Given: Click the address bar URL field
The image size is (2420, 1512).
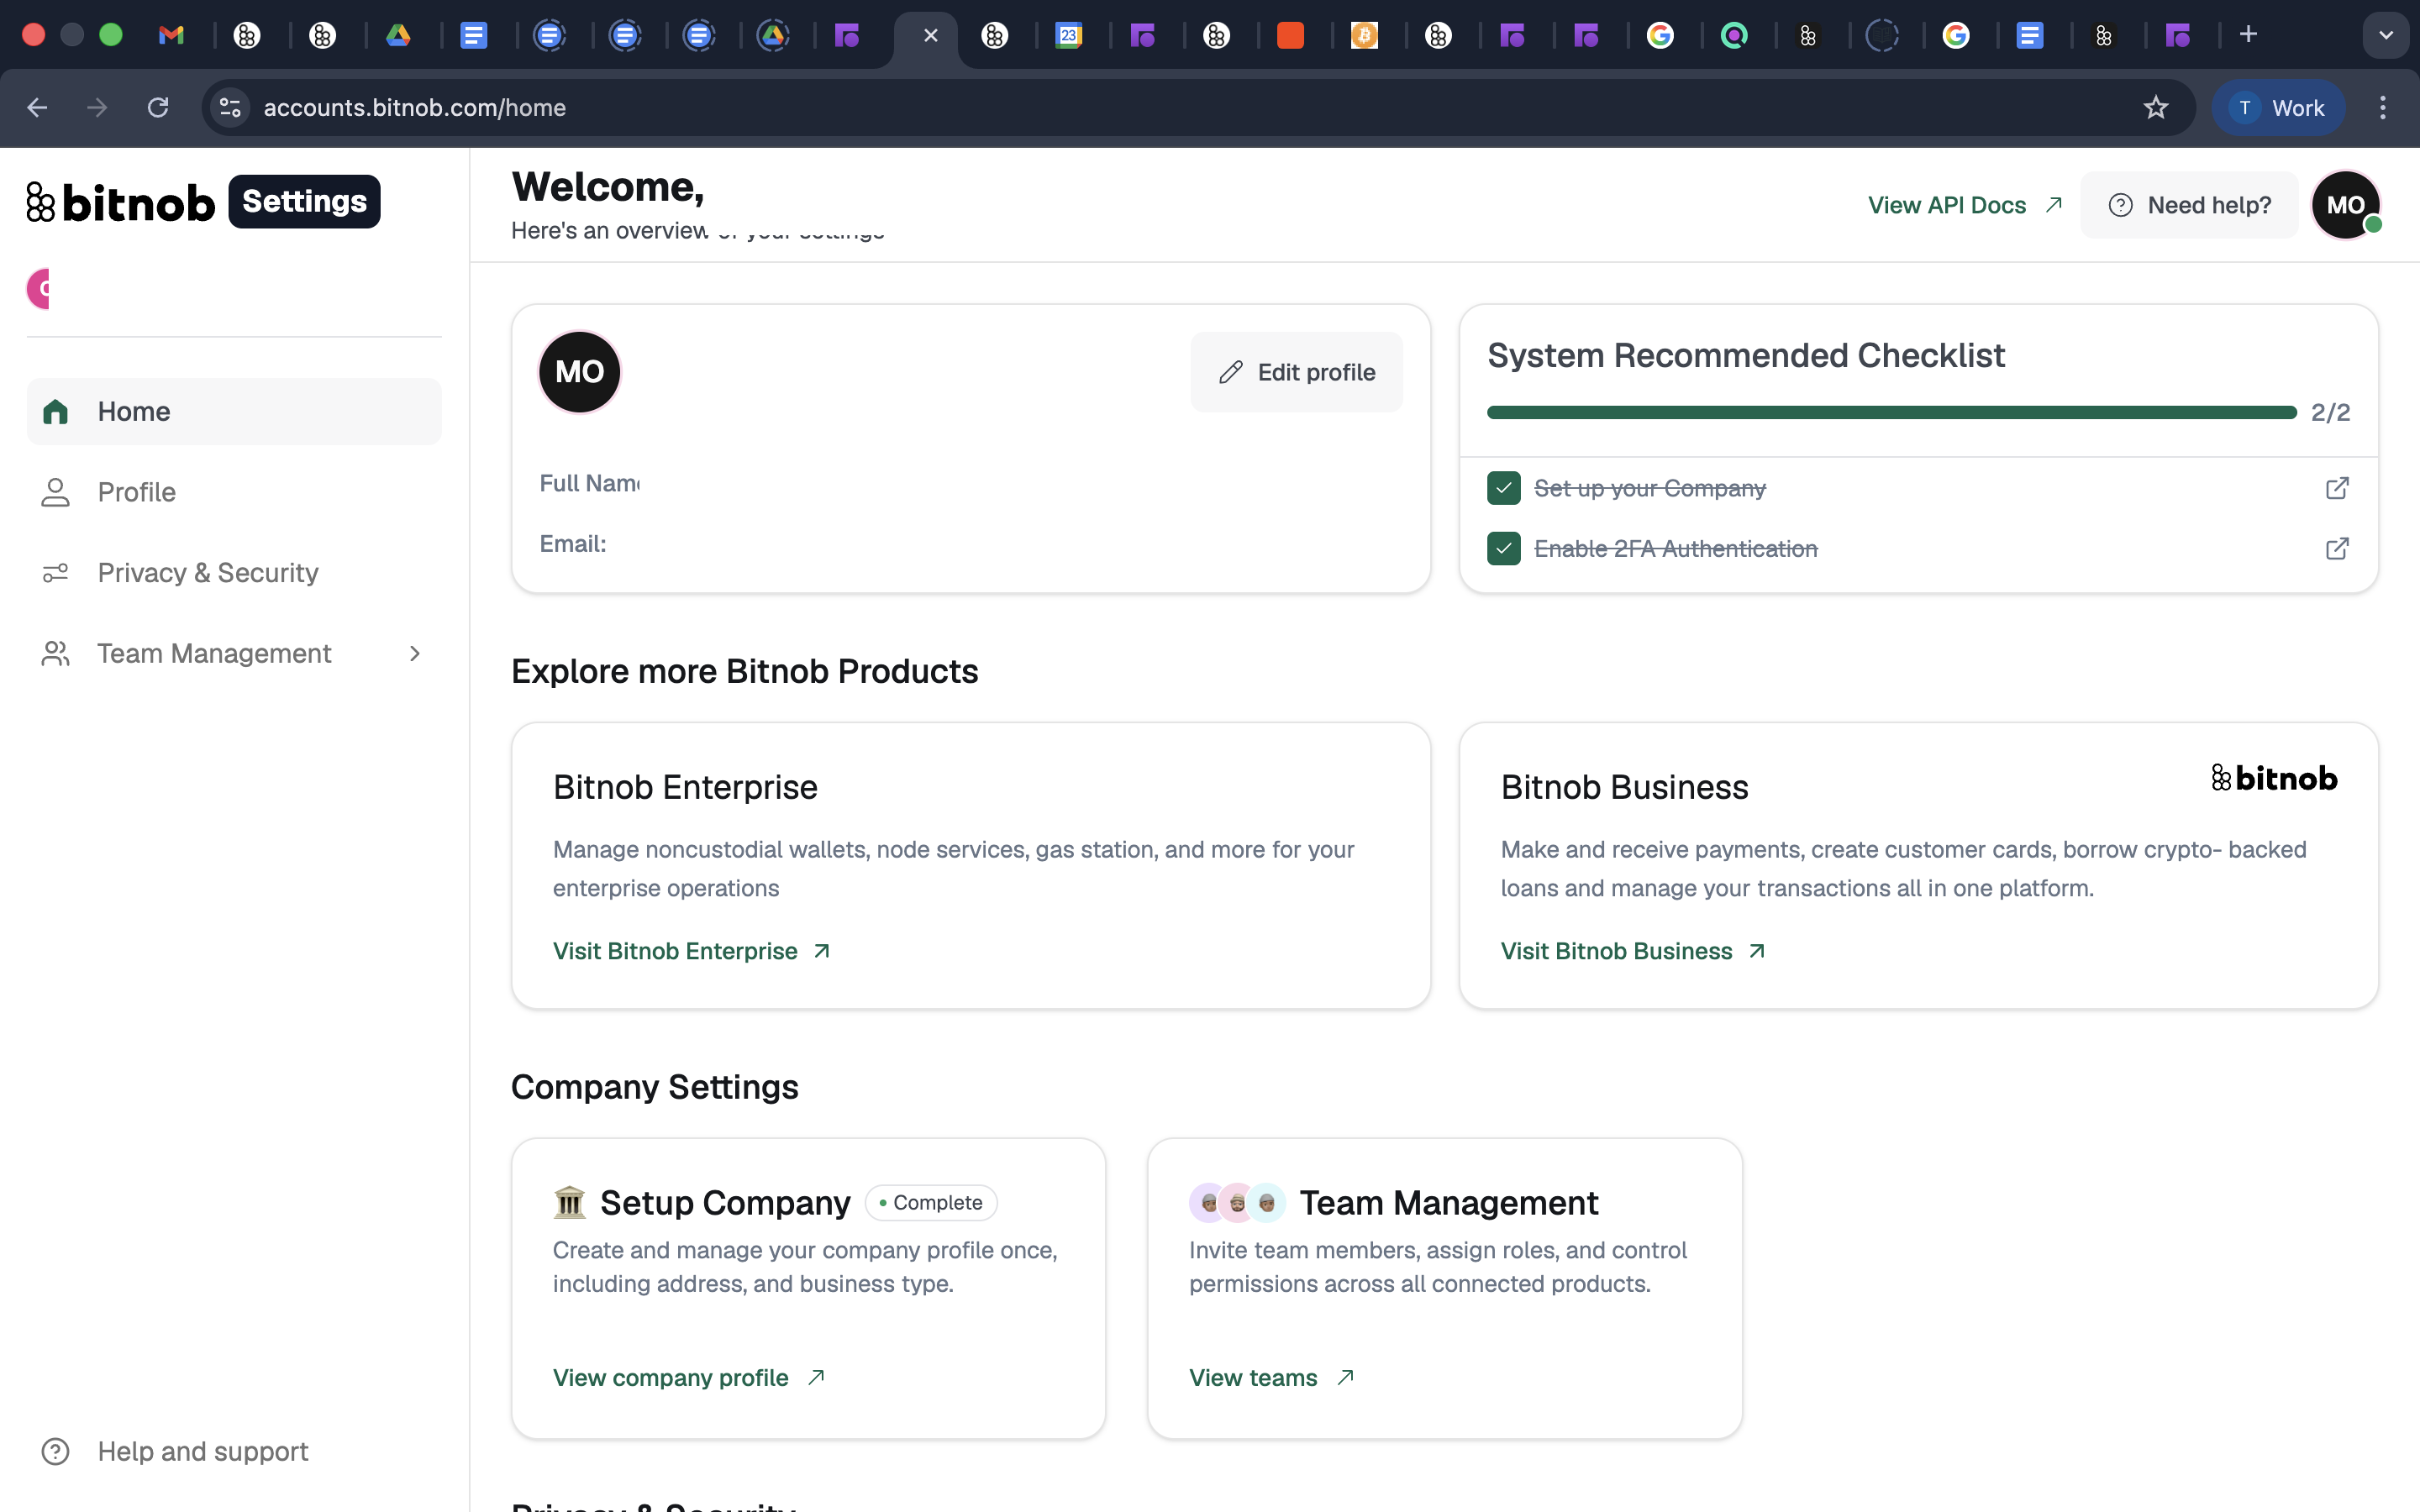Looking at the screenshot, I should (x=1190, y=107).
